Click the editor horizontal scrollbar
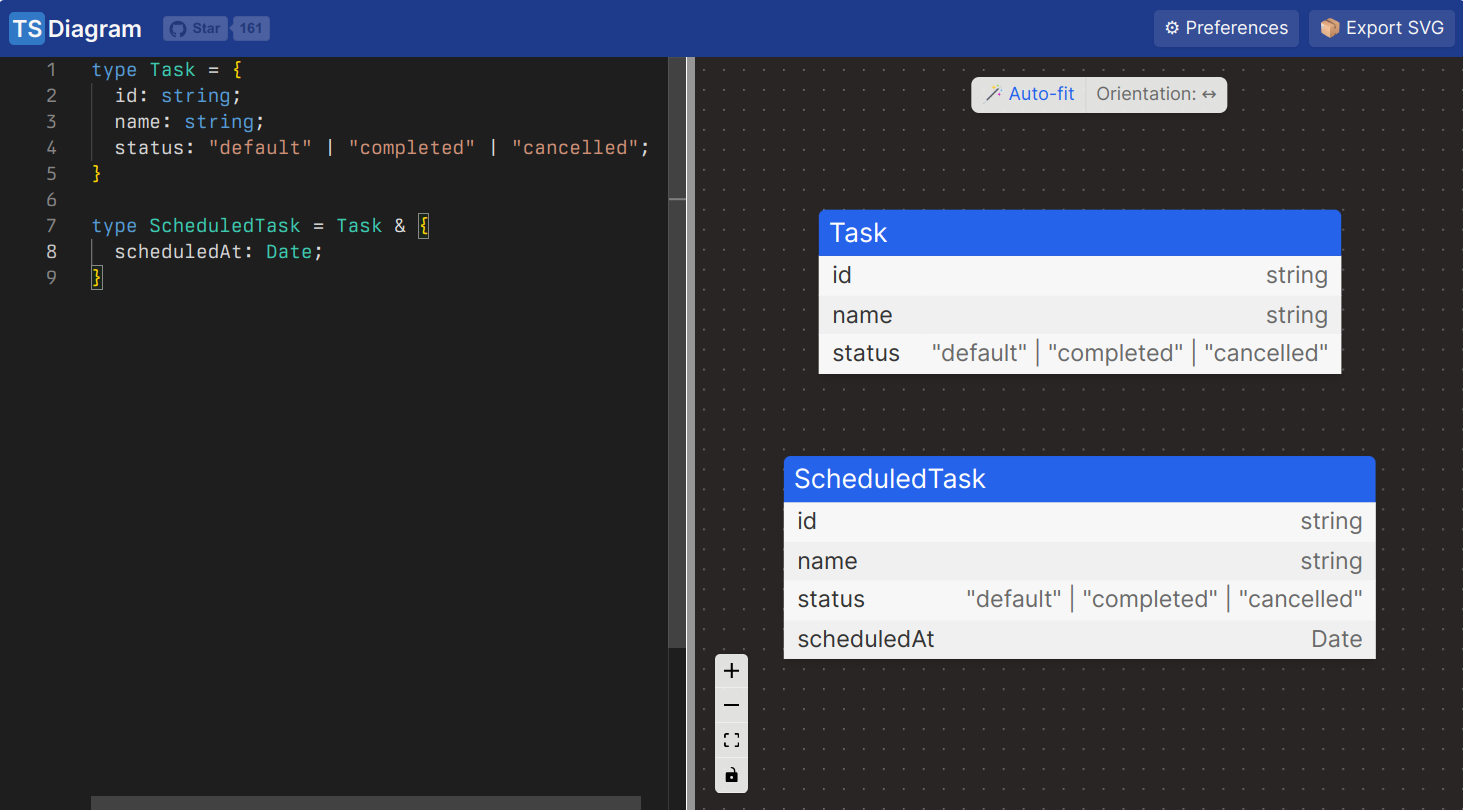Viewport: 1463px width, 810px height. [x=366, y=803]
